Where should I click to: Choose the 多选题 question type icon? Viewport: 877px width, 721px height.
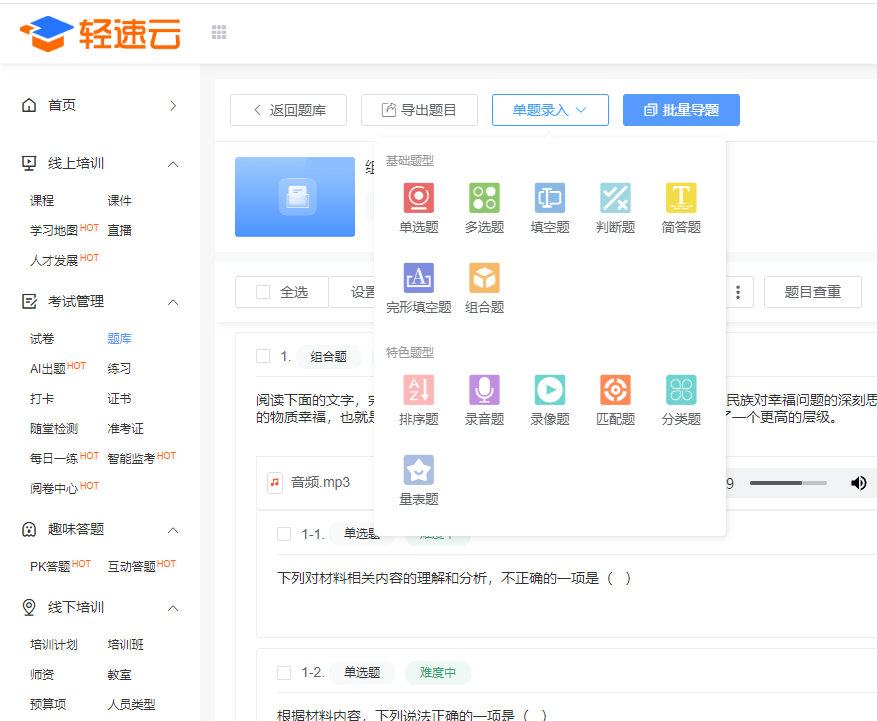(x=484, y=197)
